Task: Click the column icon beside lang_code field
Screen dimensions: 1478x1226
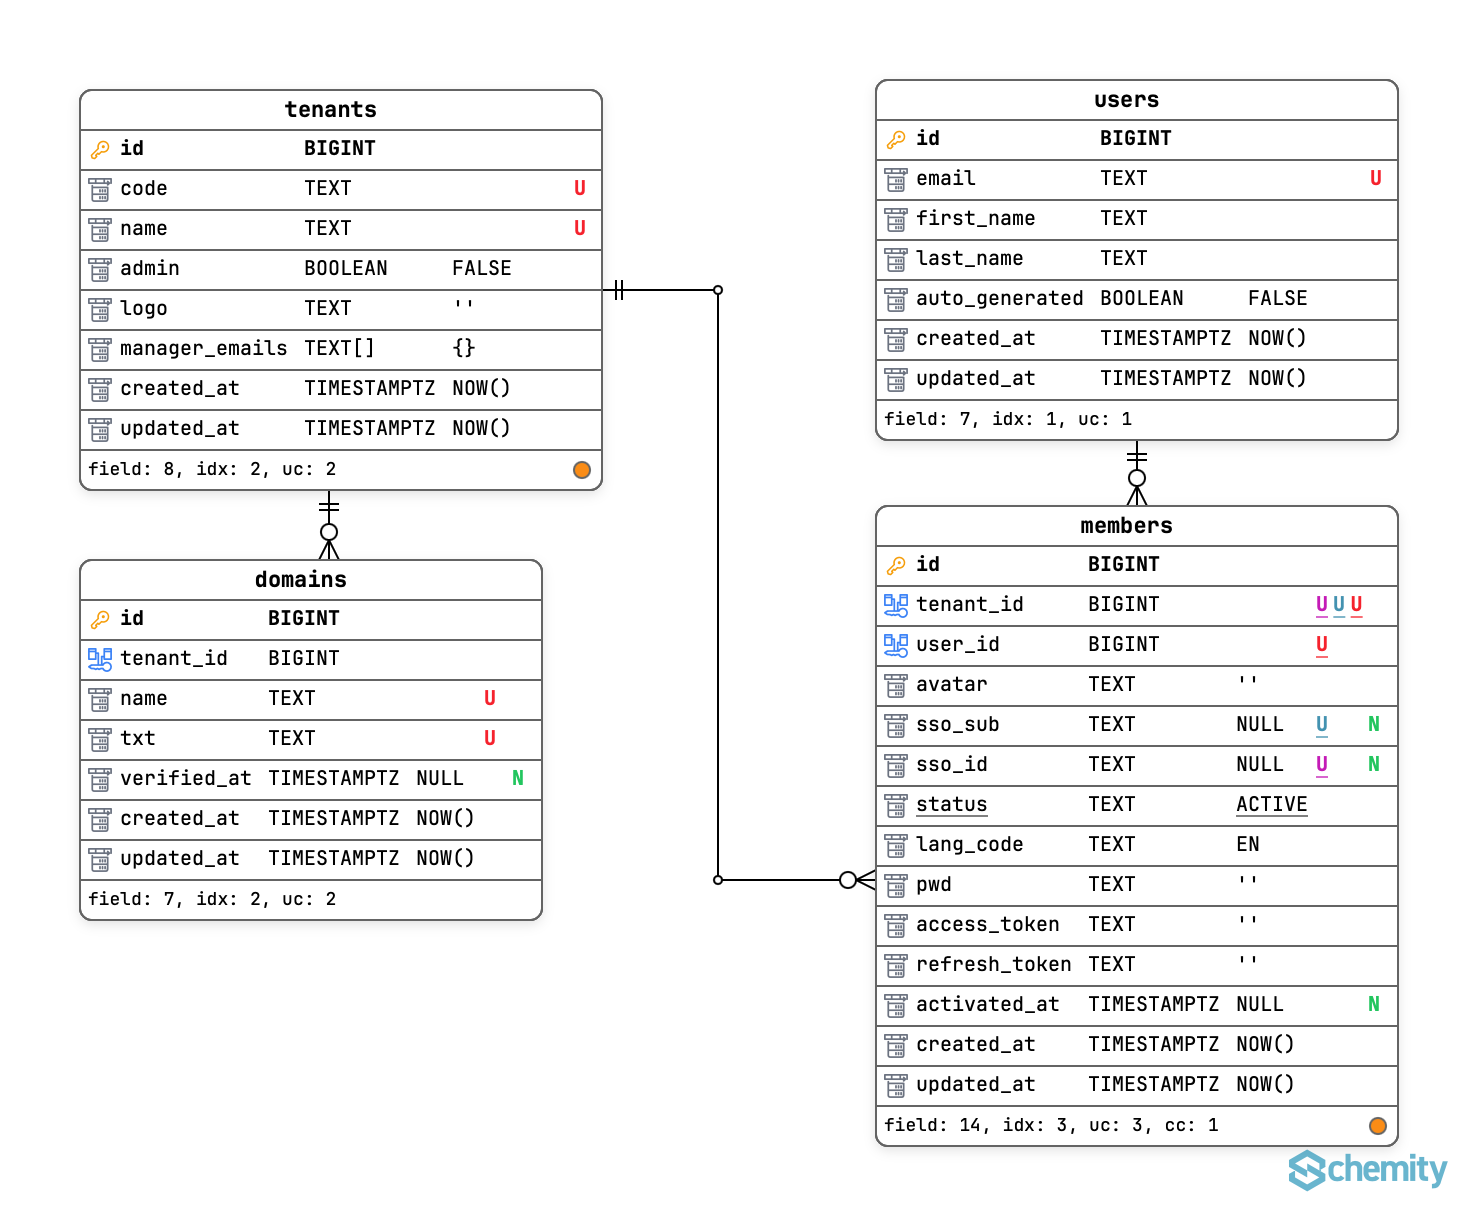Action: point(896,845)
